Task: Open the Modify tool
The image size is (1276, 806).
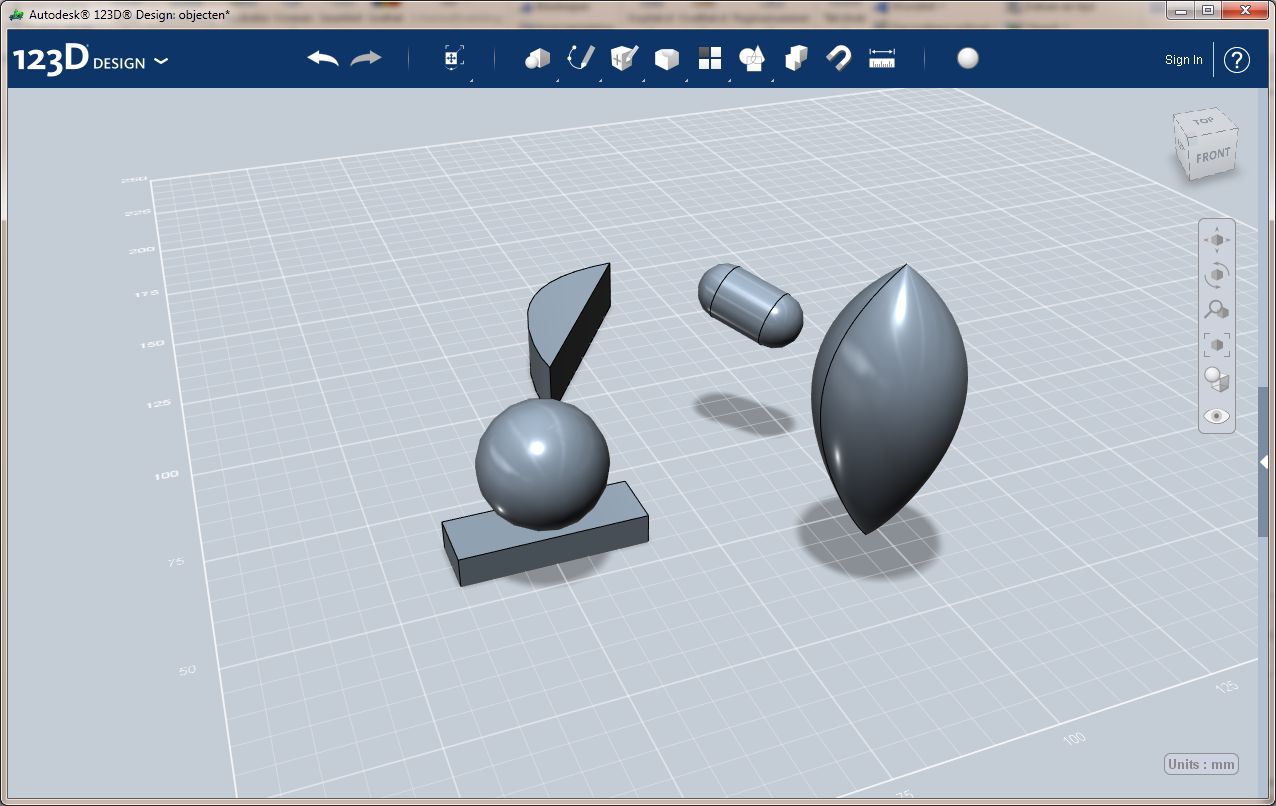Action: click(x=666, y=60)
